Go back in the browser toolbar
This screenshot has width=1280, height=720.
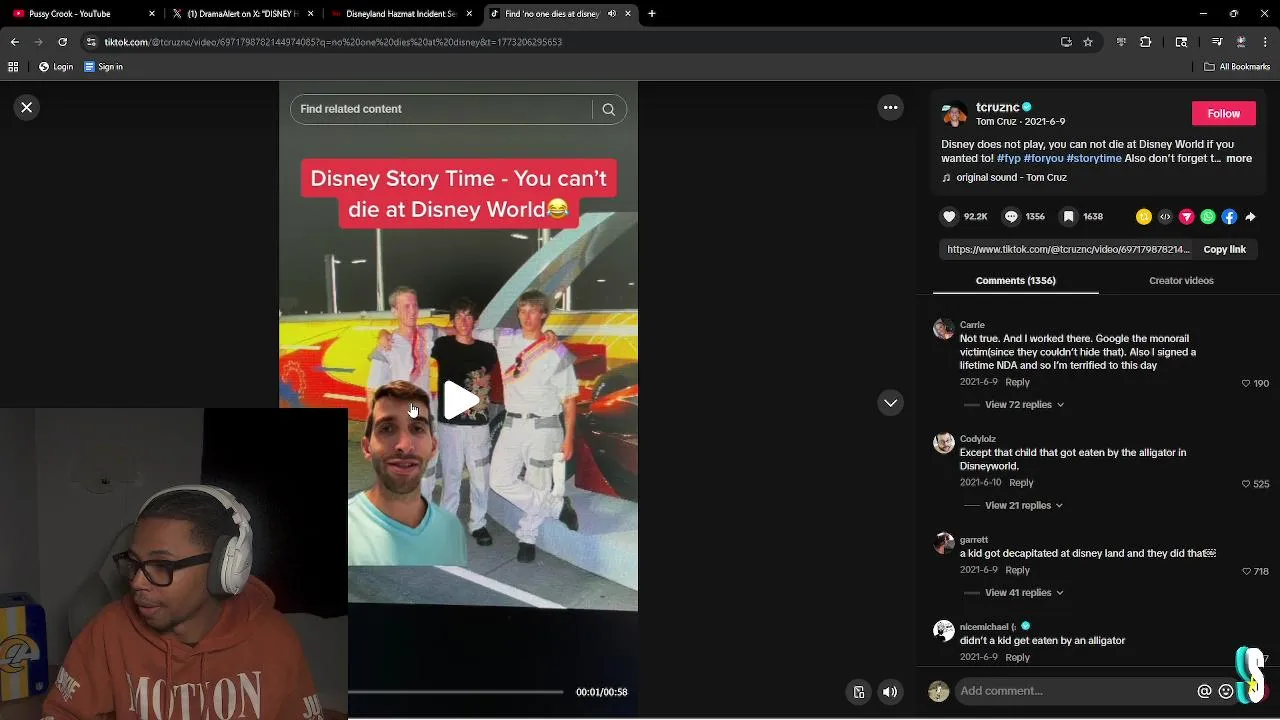tap(15, 42)
